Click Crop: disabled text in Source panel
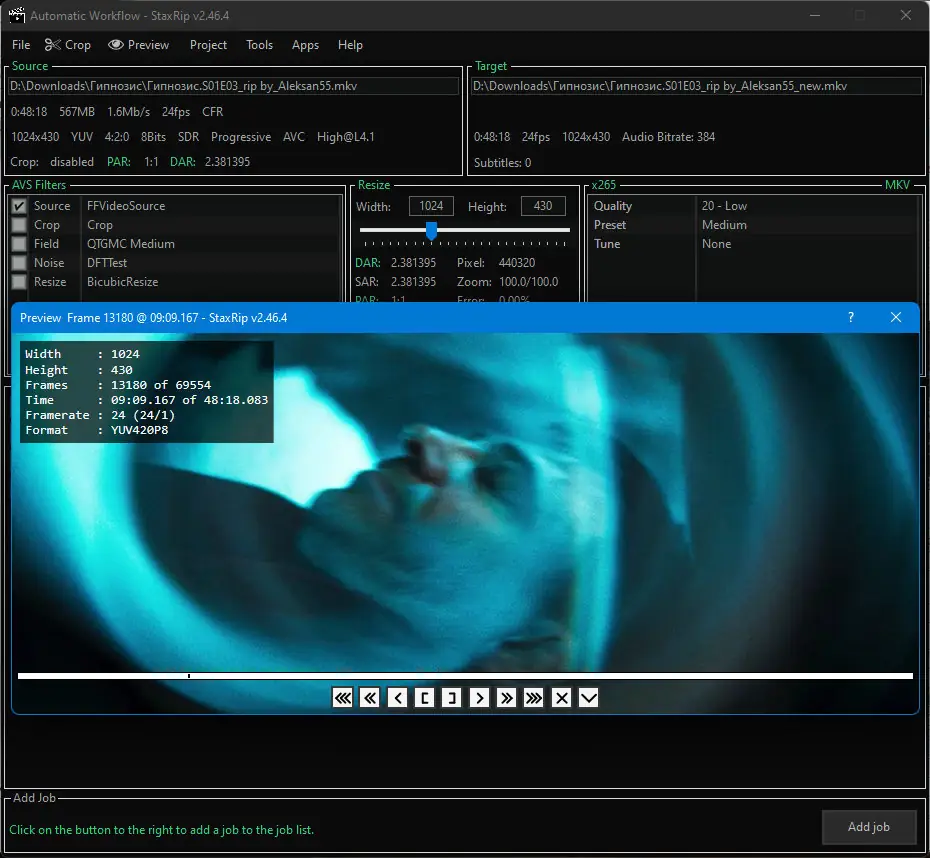 [x=52, y=162]
